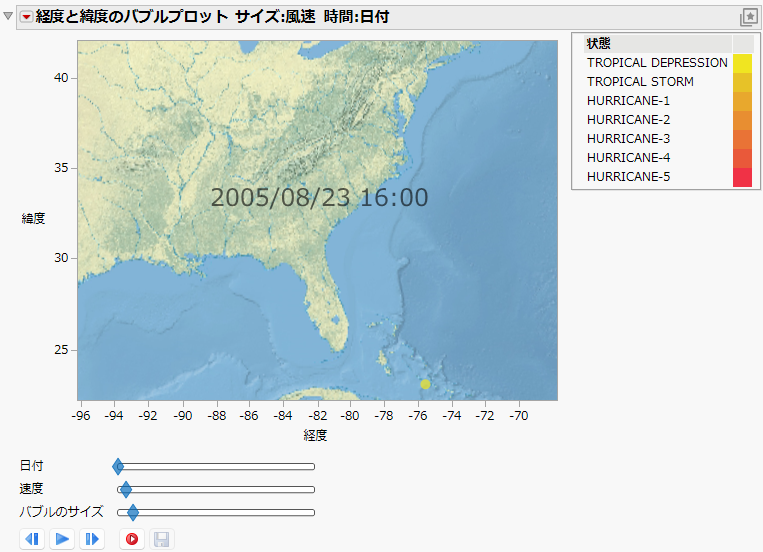Click the HURRICANE-2 legend label
This screenshot has width=763, height=552.
(x=628, y=120)
